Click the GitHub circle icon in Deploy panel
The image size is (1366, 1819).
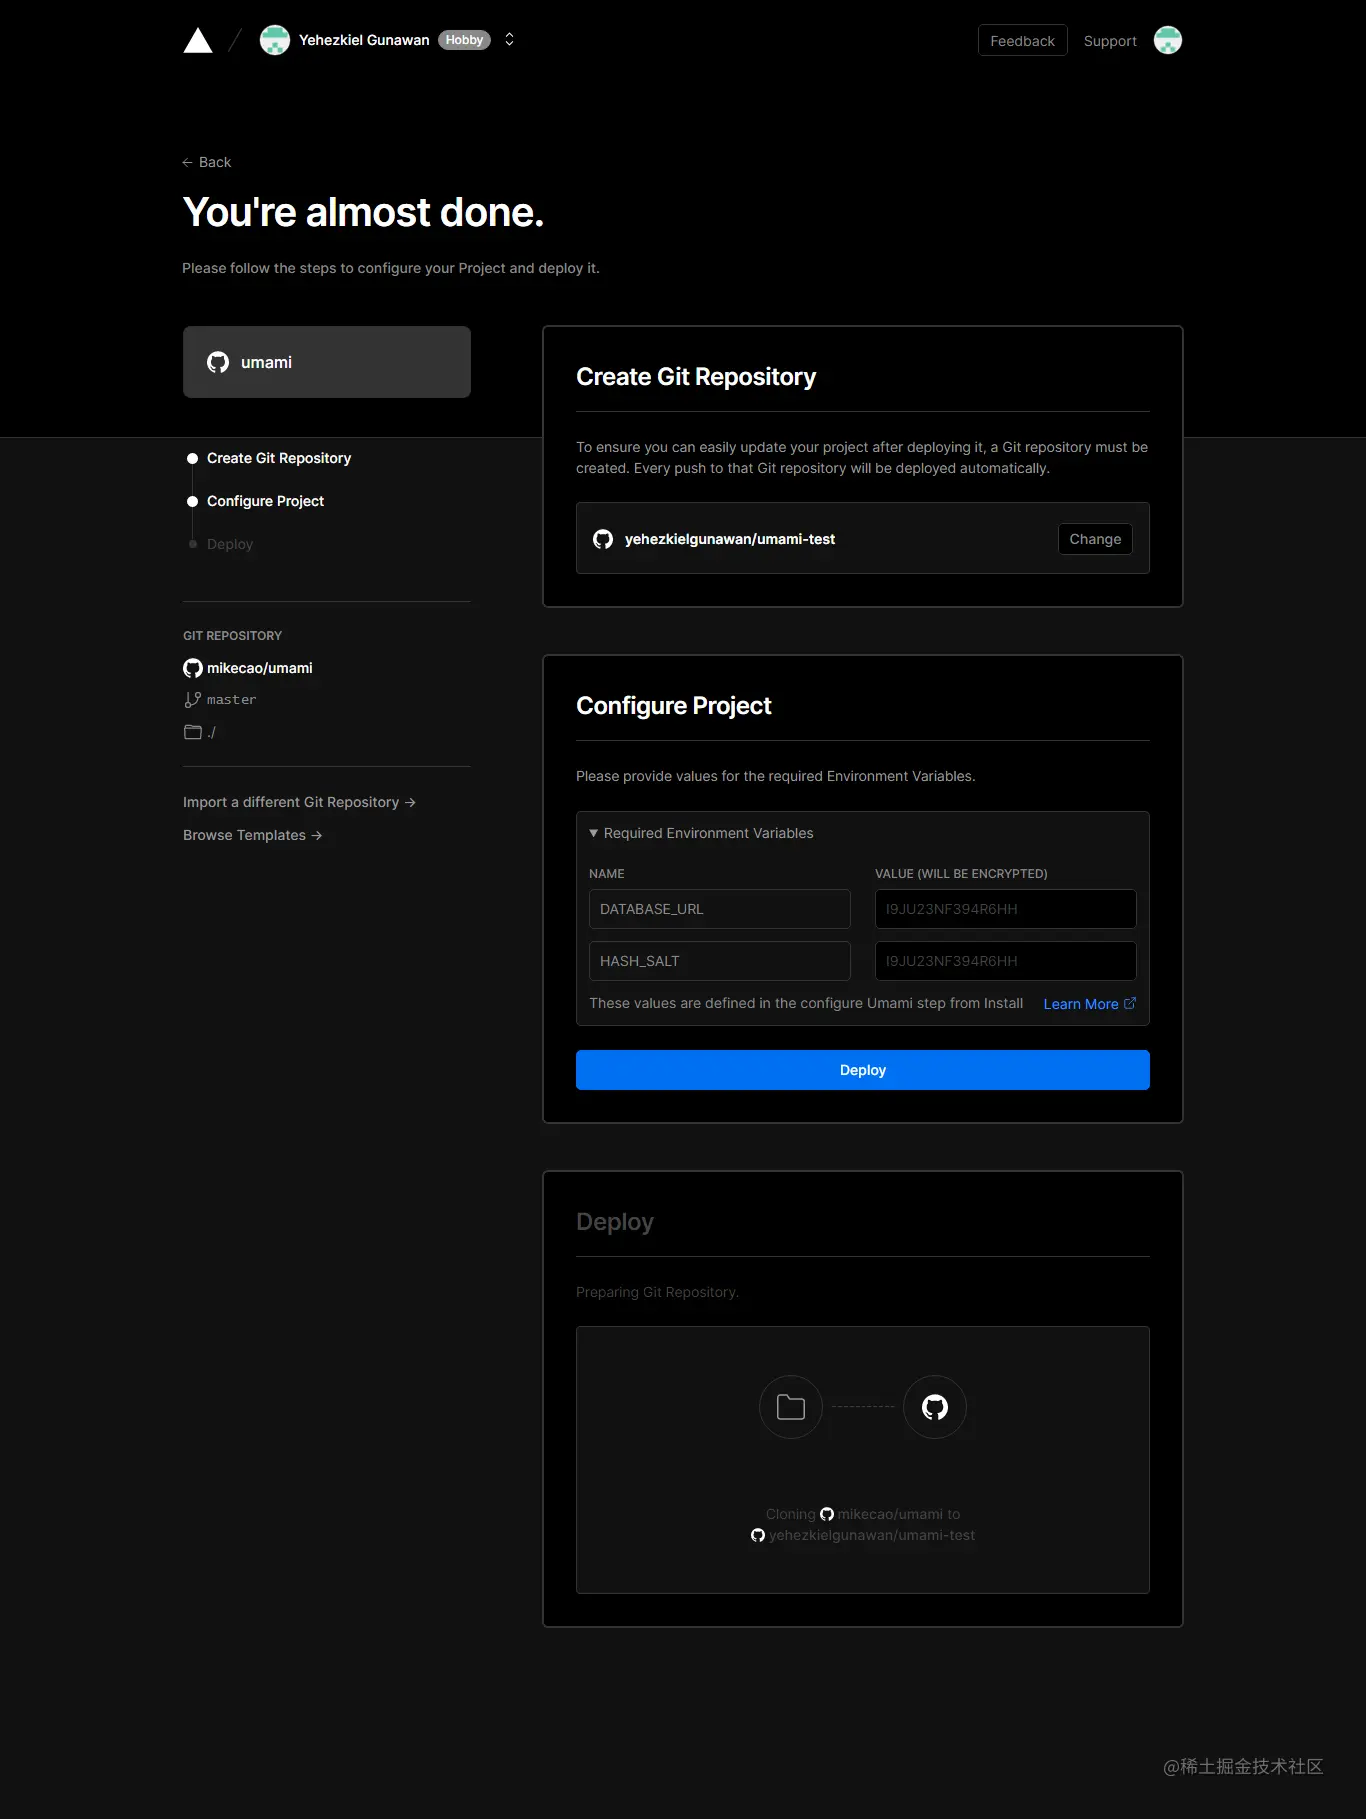[935, 1407]
